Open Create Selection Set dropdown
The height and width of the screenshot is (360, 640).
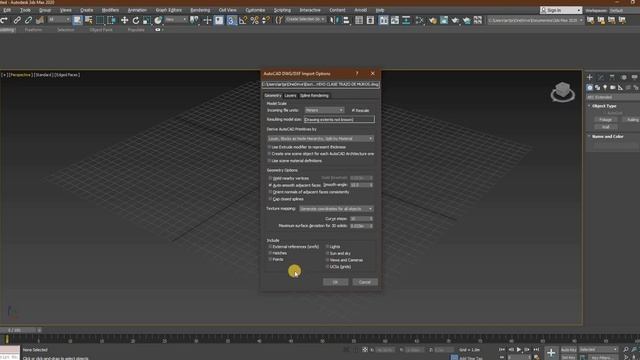click(x=305, y=20)
